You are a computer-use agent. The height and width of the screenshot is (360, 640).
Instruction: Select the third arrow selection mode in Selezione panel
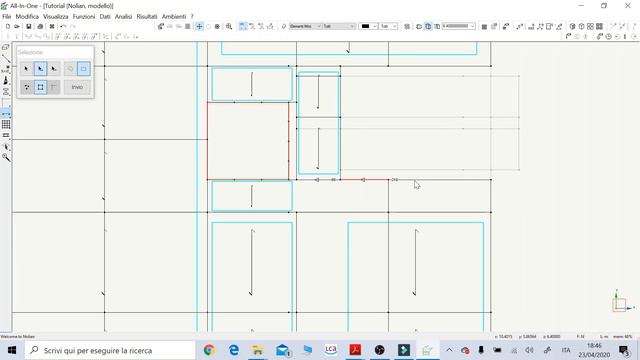54,69
